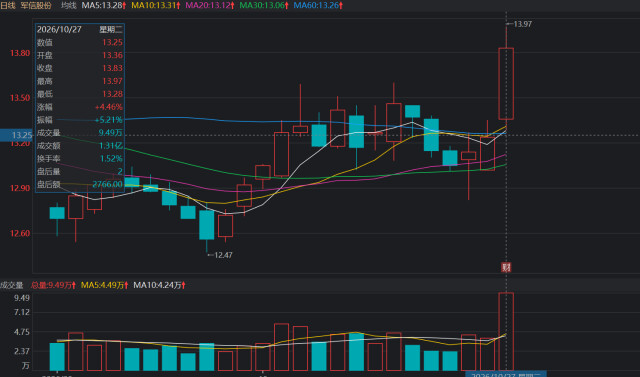This screenshot has width=640, height=377.
Task: Click the 军信股份 stock name label
Action: coord(36,6)
